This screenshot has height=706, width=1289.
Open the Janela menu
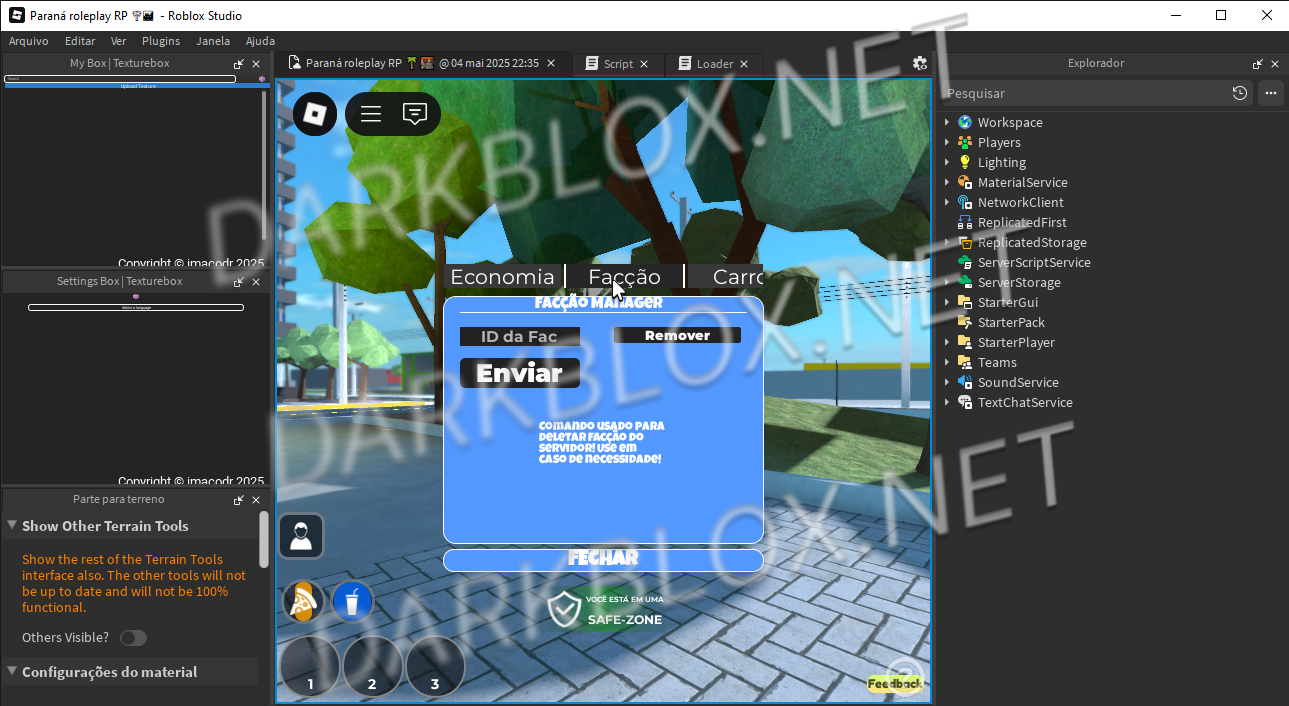[213, 41]
